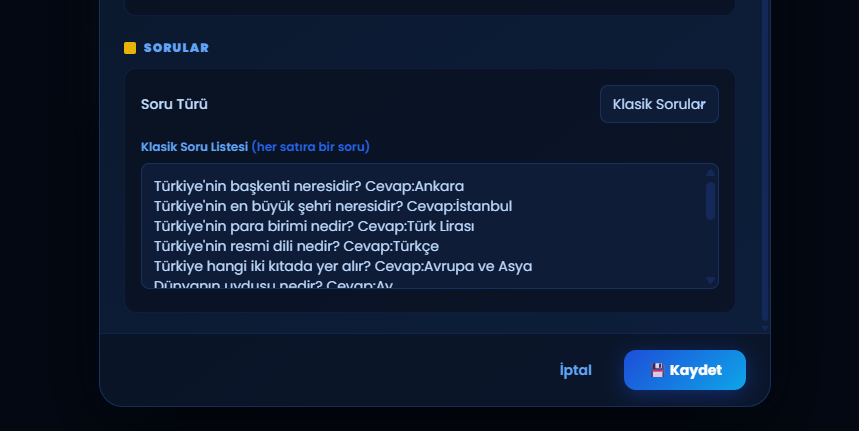
Task: Click the Klasik Soru Listesi label
Action: point(194,147)
